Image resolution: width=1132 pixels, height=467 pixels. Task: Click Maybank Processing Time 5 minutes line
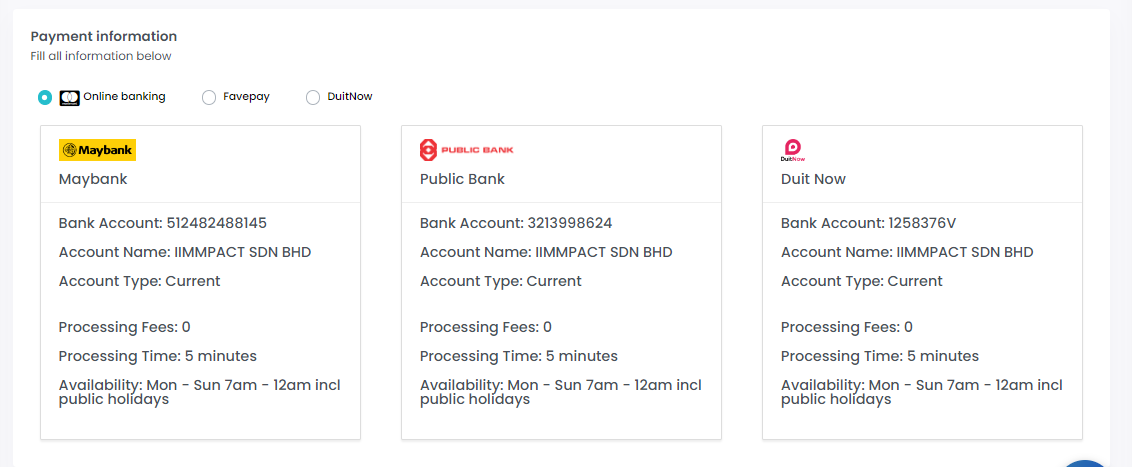coord(157,356)
